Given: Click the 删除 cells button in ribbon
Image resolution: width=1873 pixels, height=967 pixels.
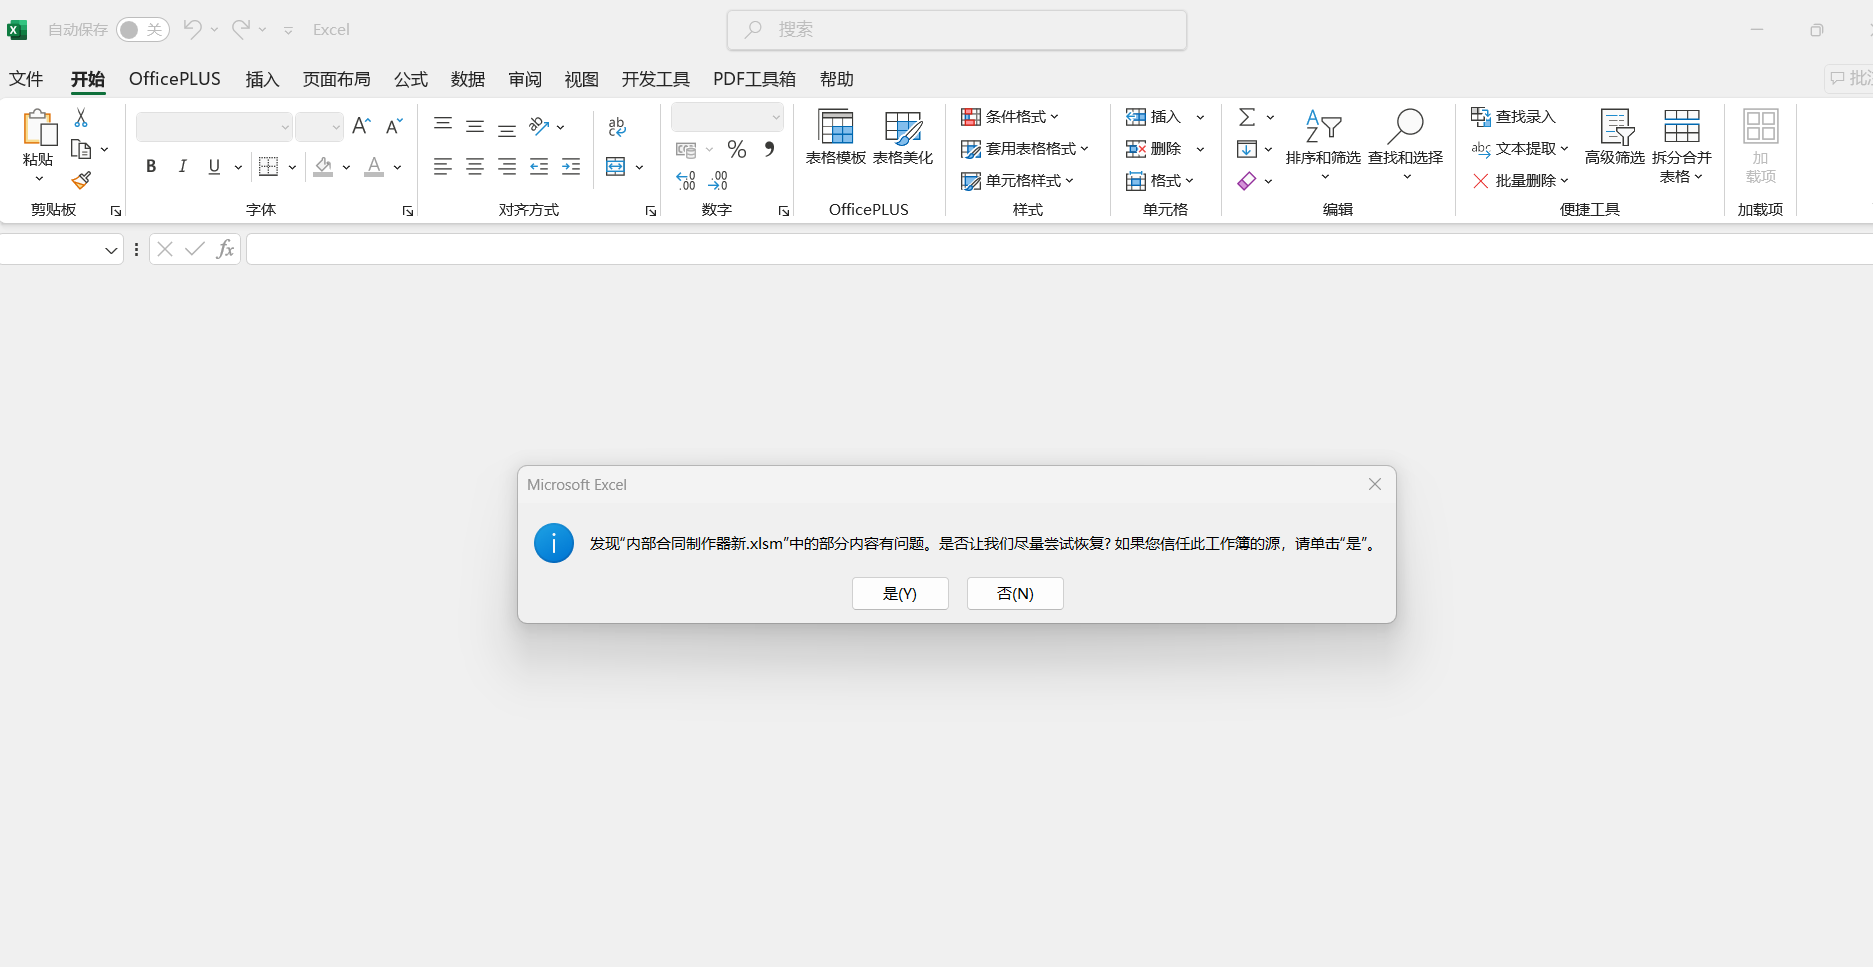Looking at the screenshot, I should point(1154,149).
